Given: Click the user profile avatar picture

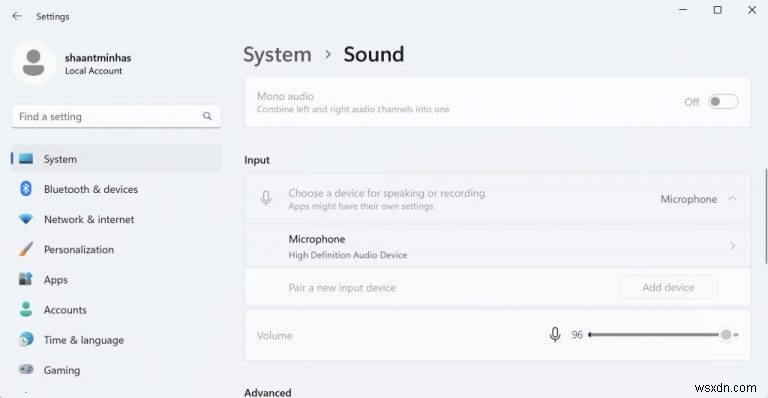Looking at the screenshot, I should [33, 63].
